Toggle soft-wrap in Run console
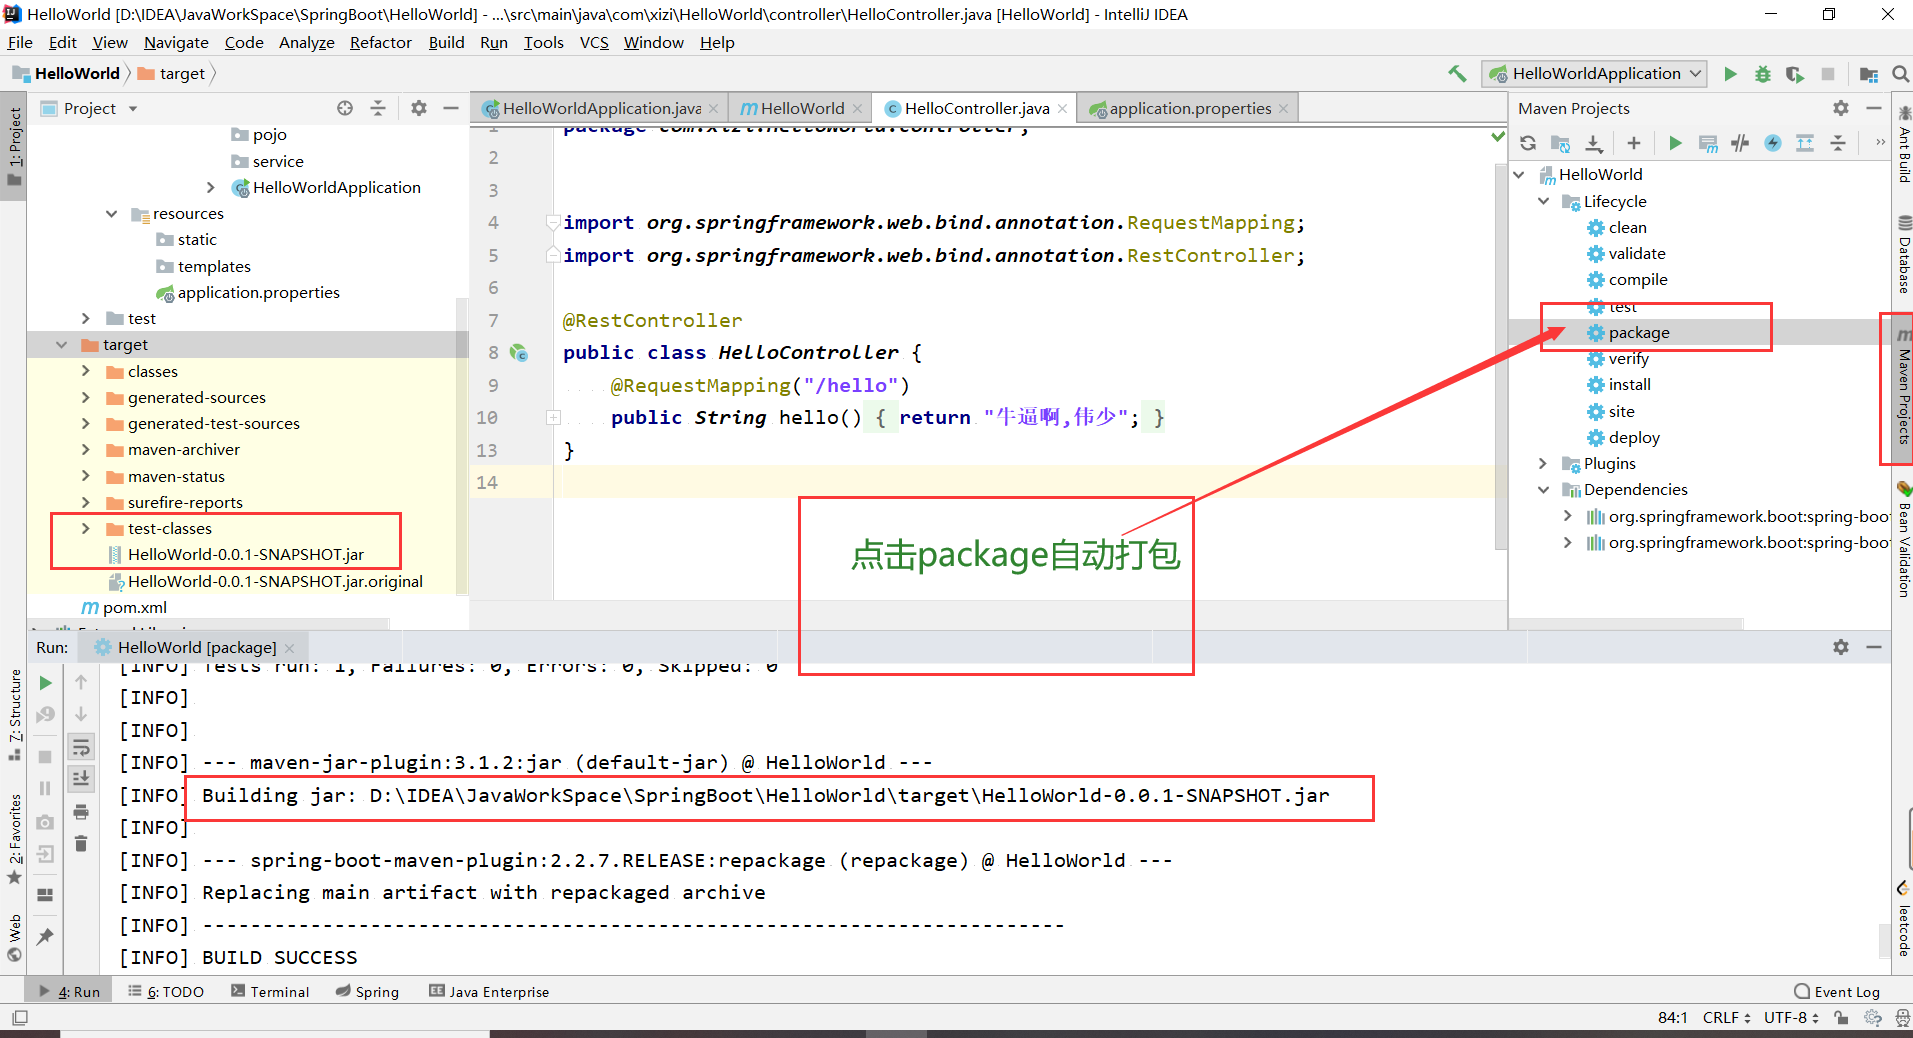This screenshot has width=1913, height=1038. (81, 746)
